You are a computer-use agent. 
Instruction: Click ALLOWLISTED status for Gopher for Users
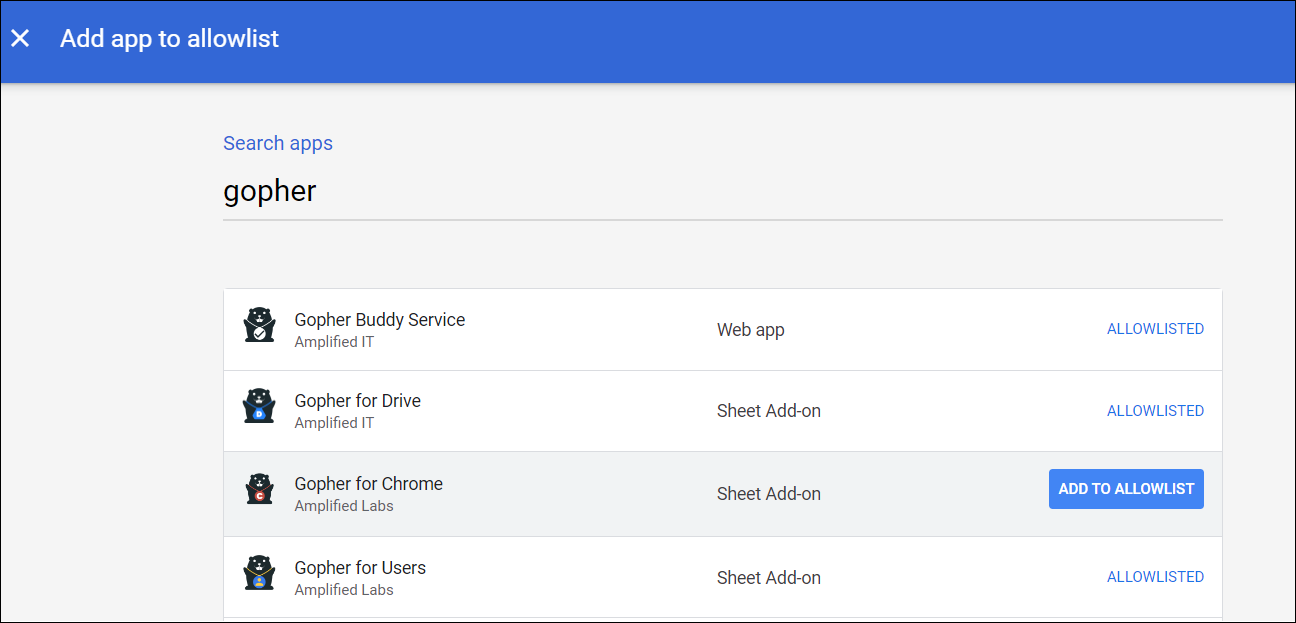click(1155, 577)
